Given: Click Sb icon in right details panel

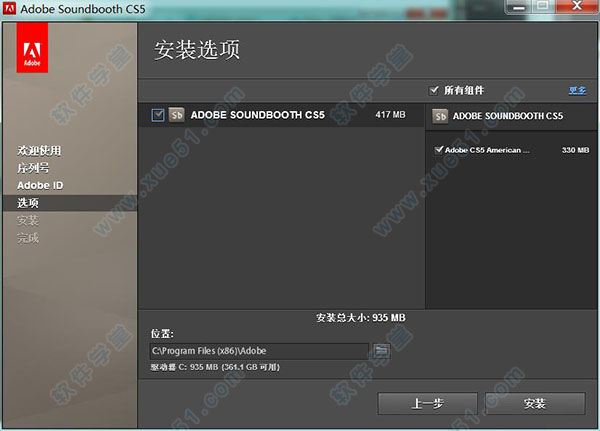Looking at the screenshot, I should (440, 116).
